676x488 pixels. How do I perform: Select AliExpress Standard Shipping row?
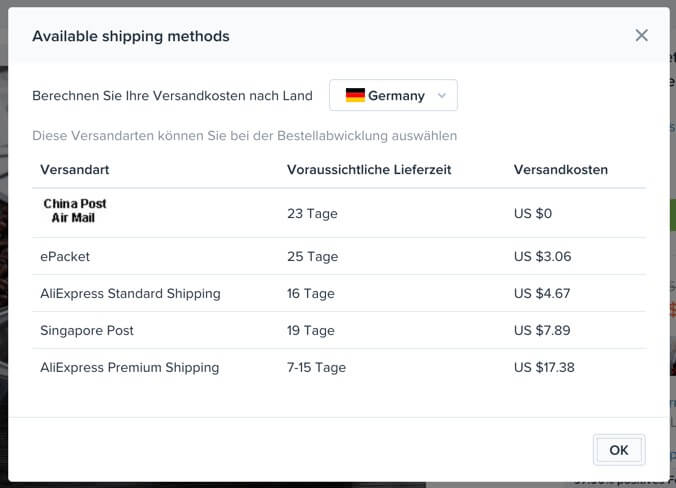pyautogui.click(x=338, y=294)
